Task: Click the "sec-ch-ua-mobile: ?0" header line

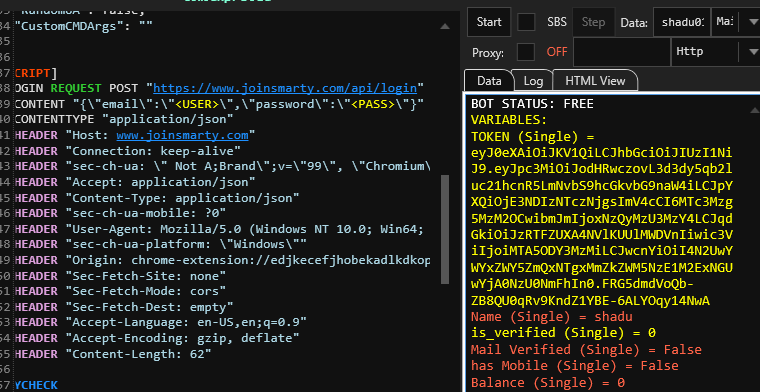Action: pos(121,213)
